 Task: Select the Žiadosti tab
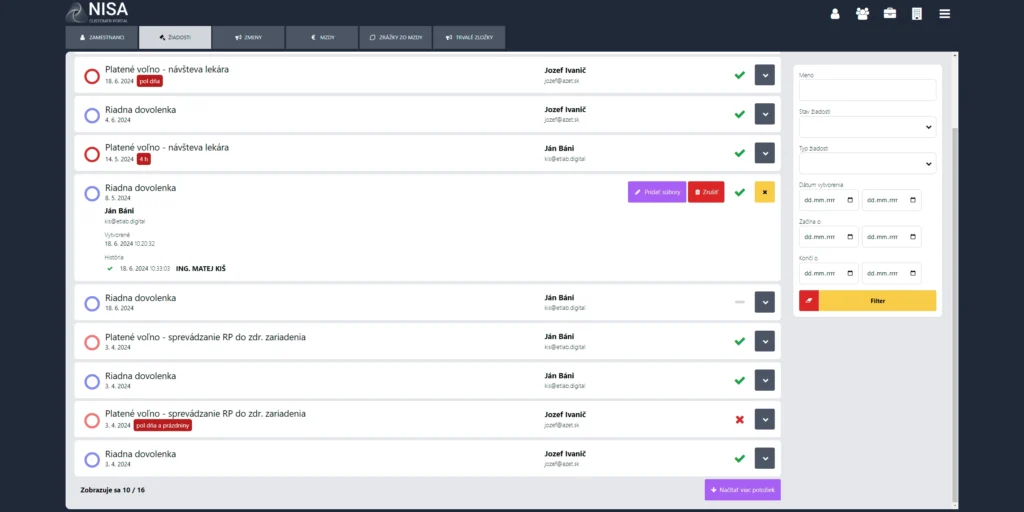coord(175,38)
